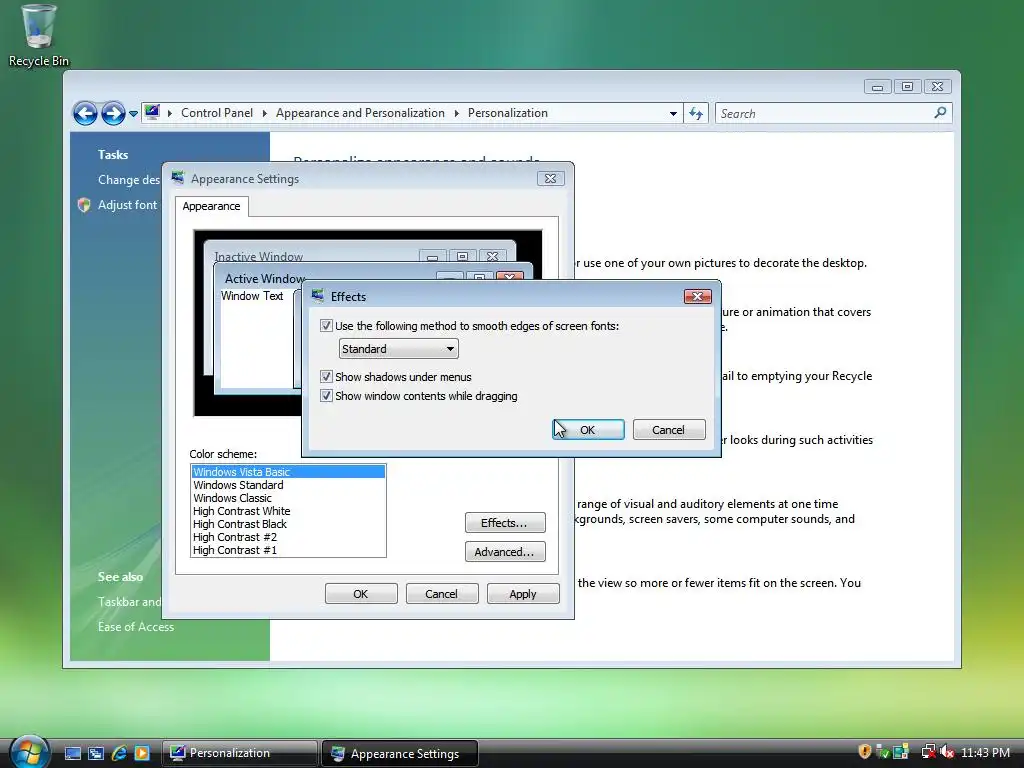Click the security shield tray icon
The width and height of the screenshot is (1024, 768).
coord(865,752)
